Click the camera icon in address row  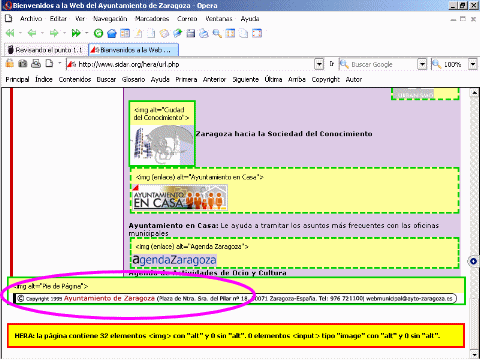point(23,63)
